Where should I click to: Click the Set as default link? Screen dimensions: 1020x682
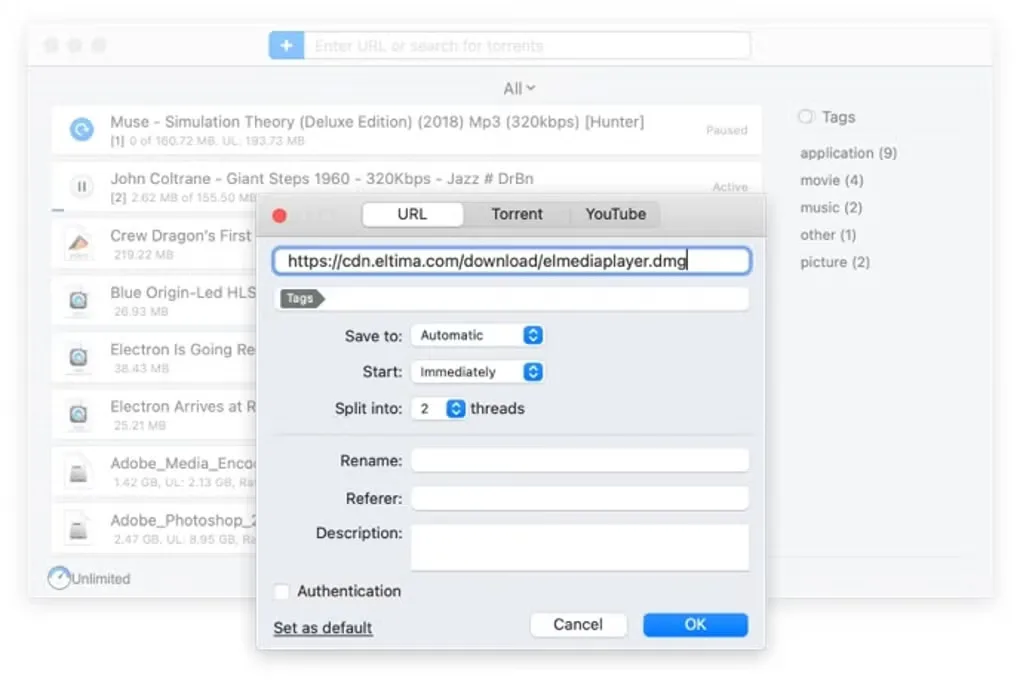[323, 628]
